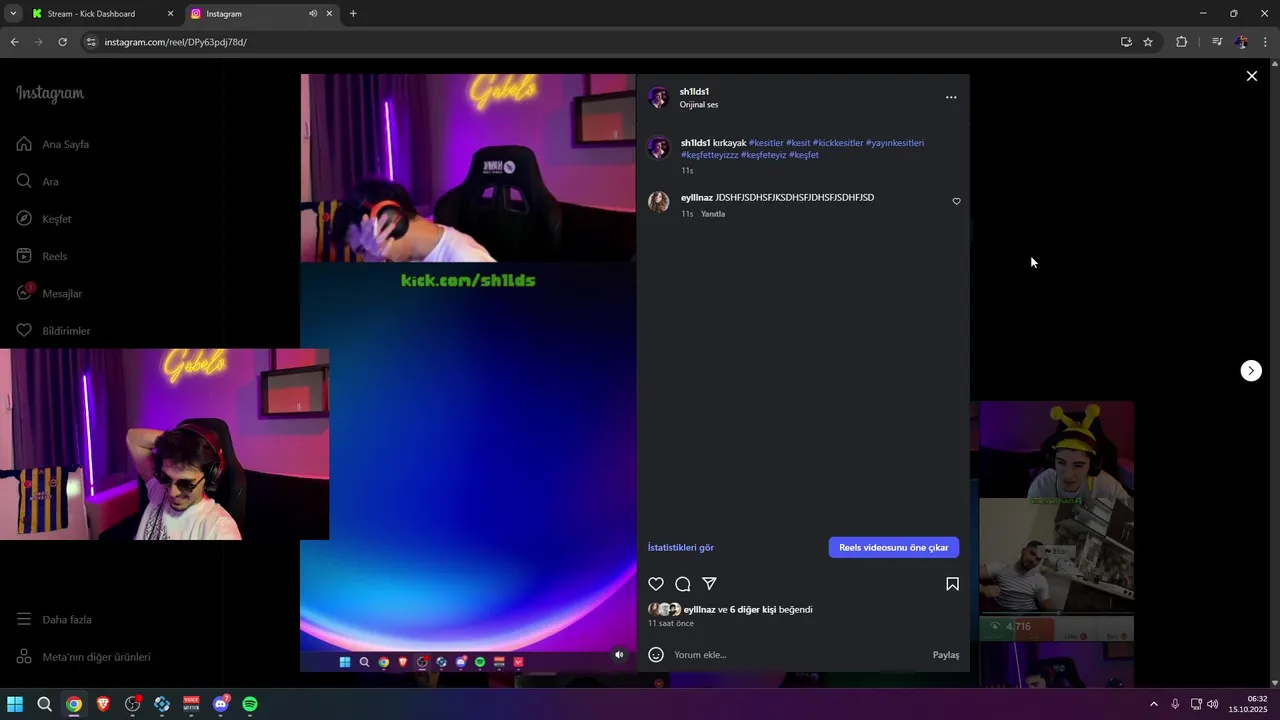This screenshot has width=1280, height=720.
Task: Open the media controls icon
Action: click(x=1217, y=42)
